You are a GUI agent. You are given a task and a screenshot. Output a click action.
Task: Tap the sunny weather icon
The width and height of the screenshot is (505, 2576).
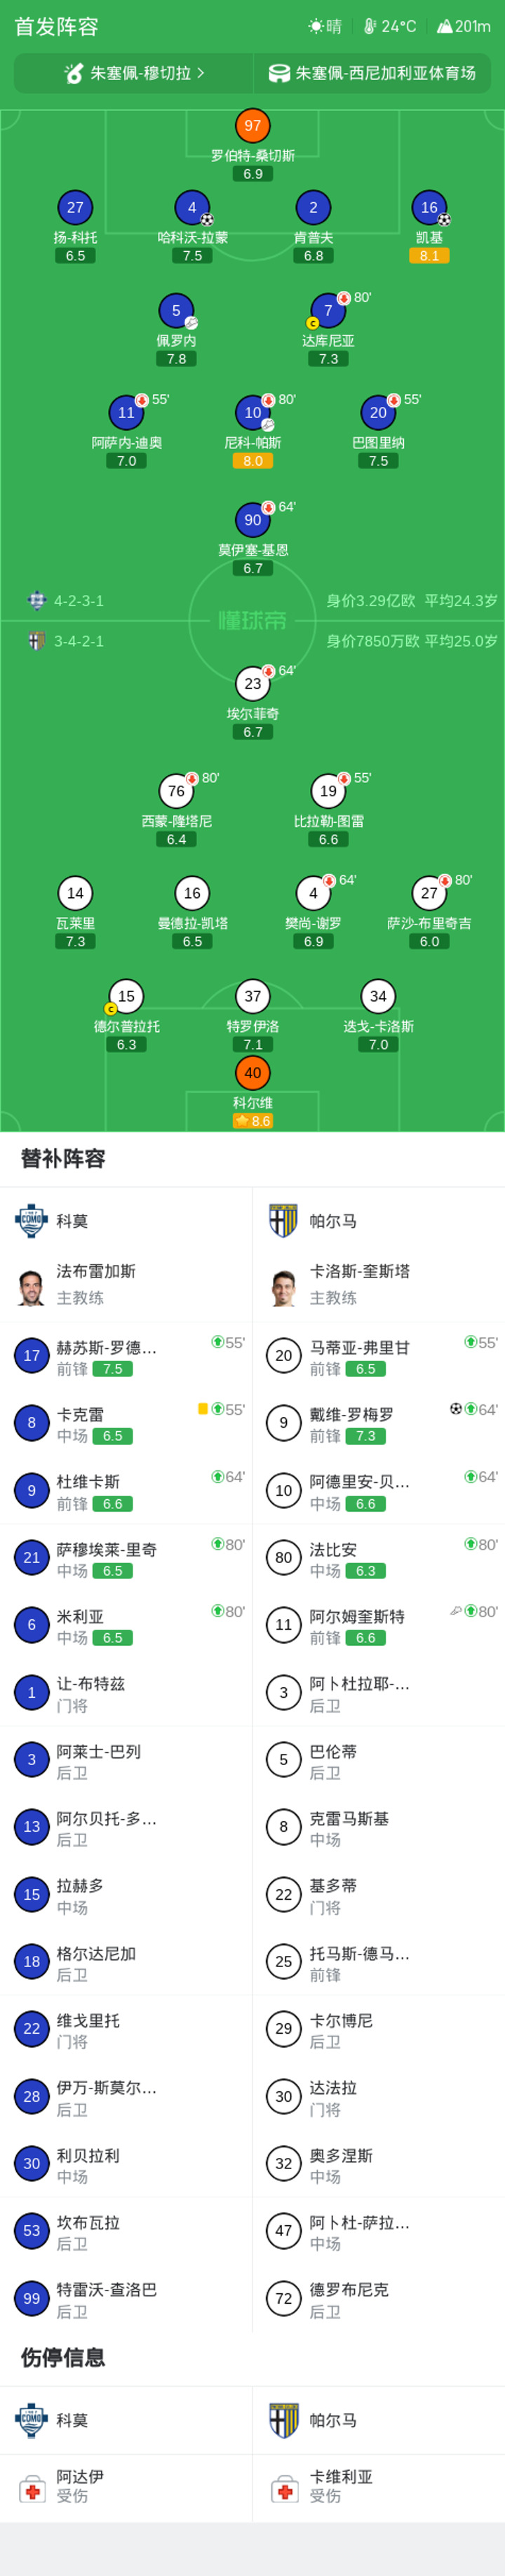[x=316, y=27]
